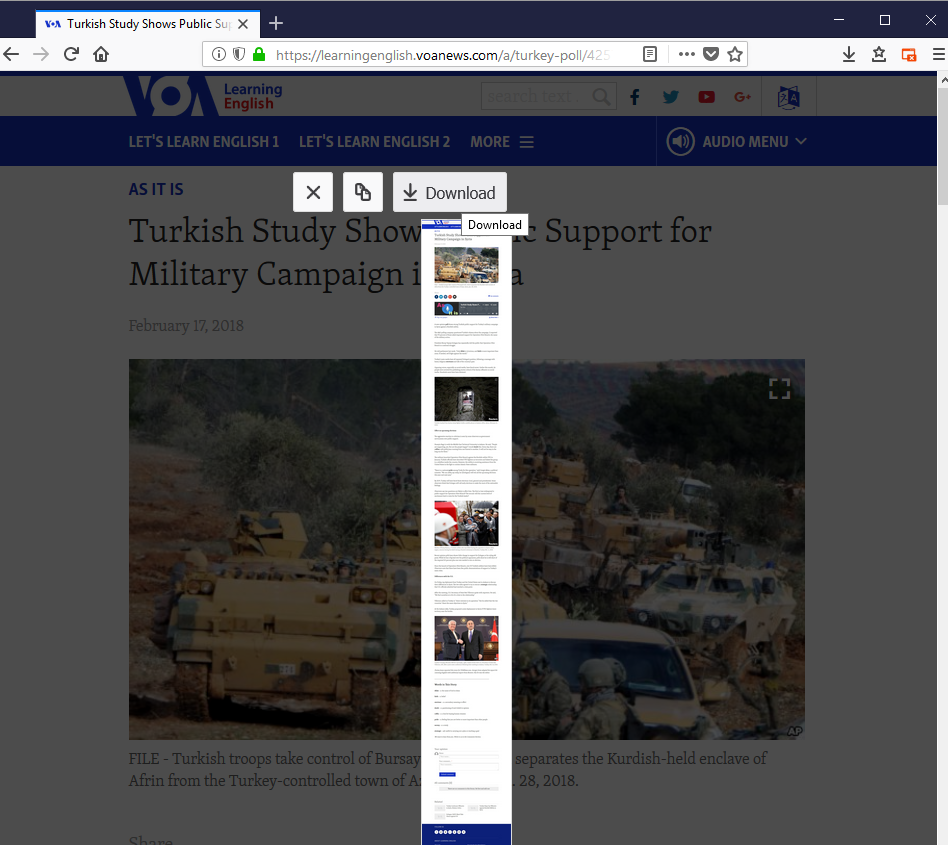Reload the current page
Screen dimensions: 948x845
tap(71, 55)
